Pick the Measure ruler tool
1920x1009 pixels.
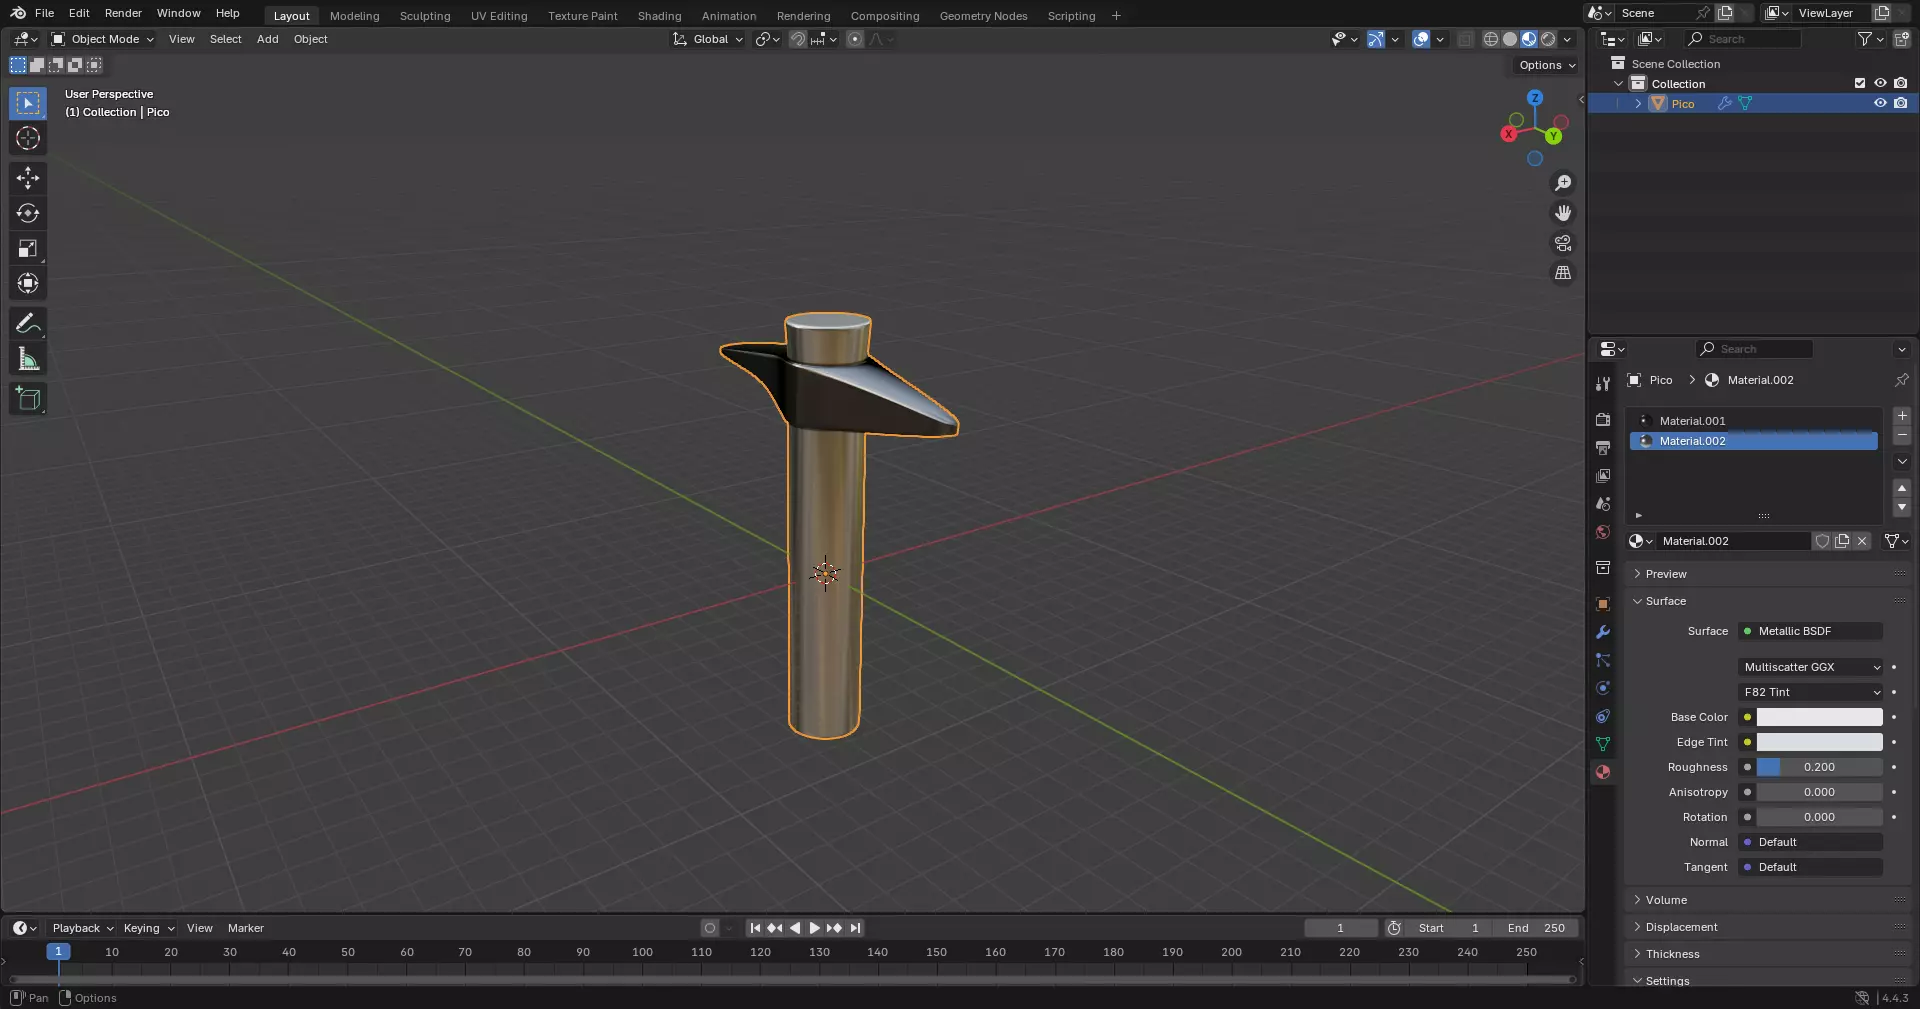(28, 359)
